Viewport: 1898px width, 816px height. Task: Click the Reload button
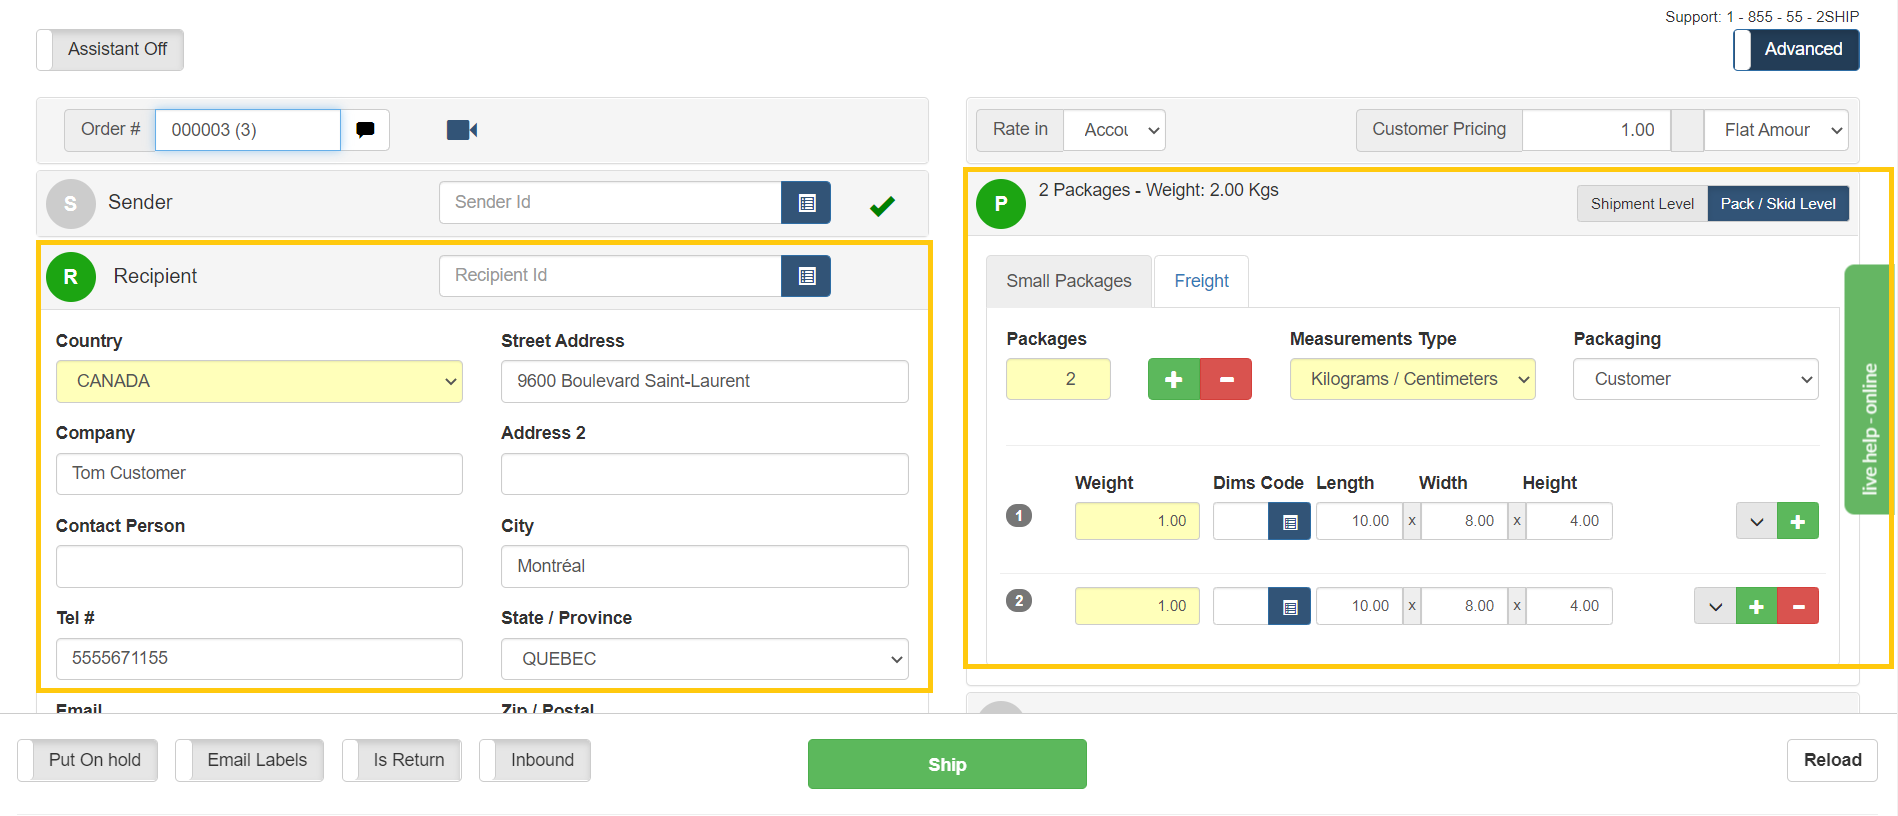(x=1832, y=760)
